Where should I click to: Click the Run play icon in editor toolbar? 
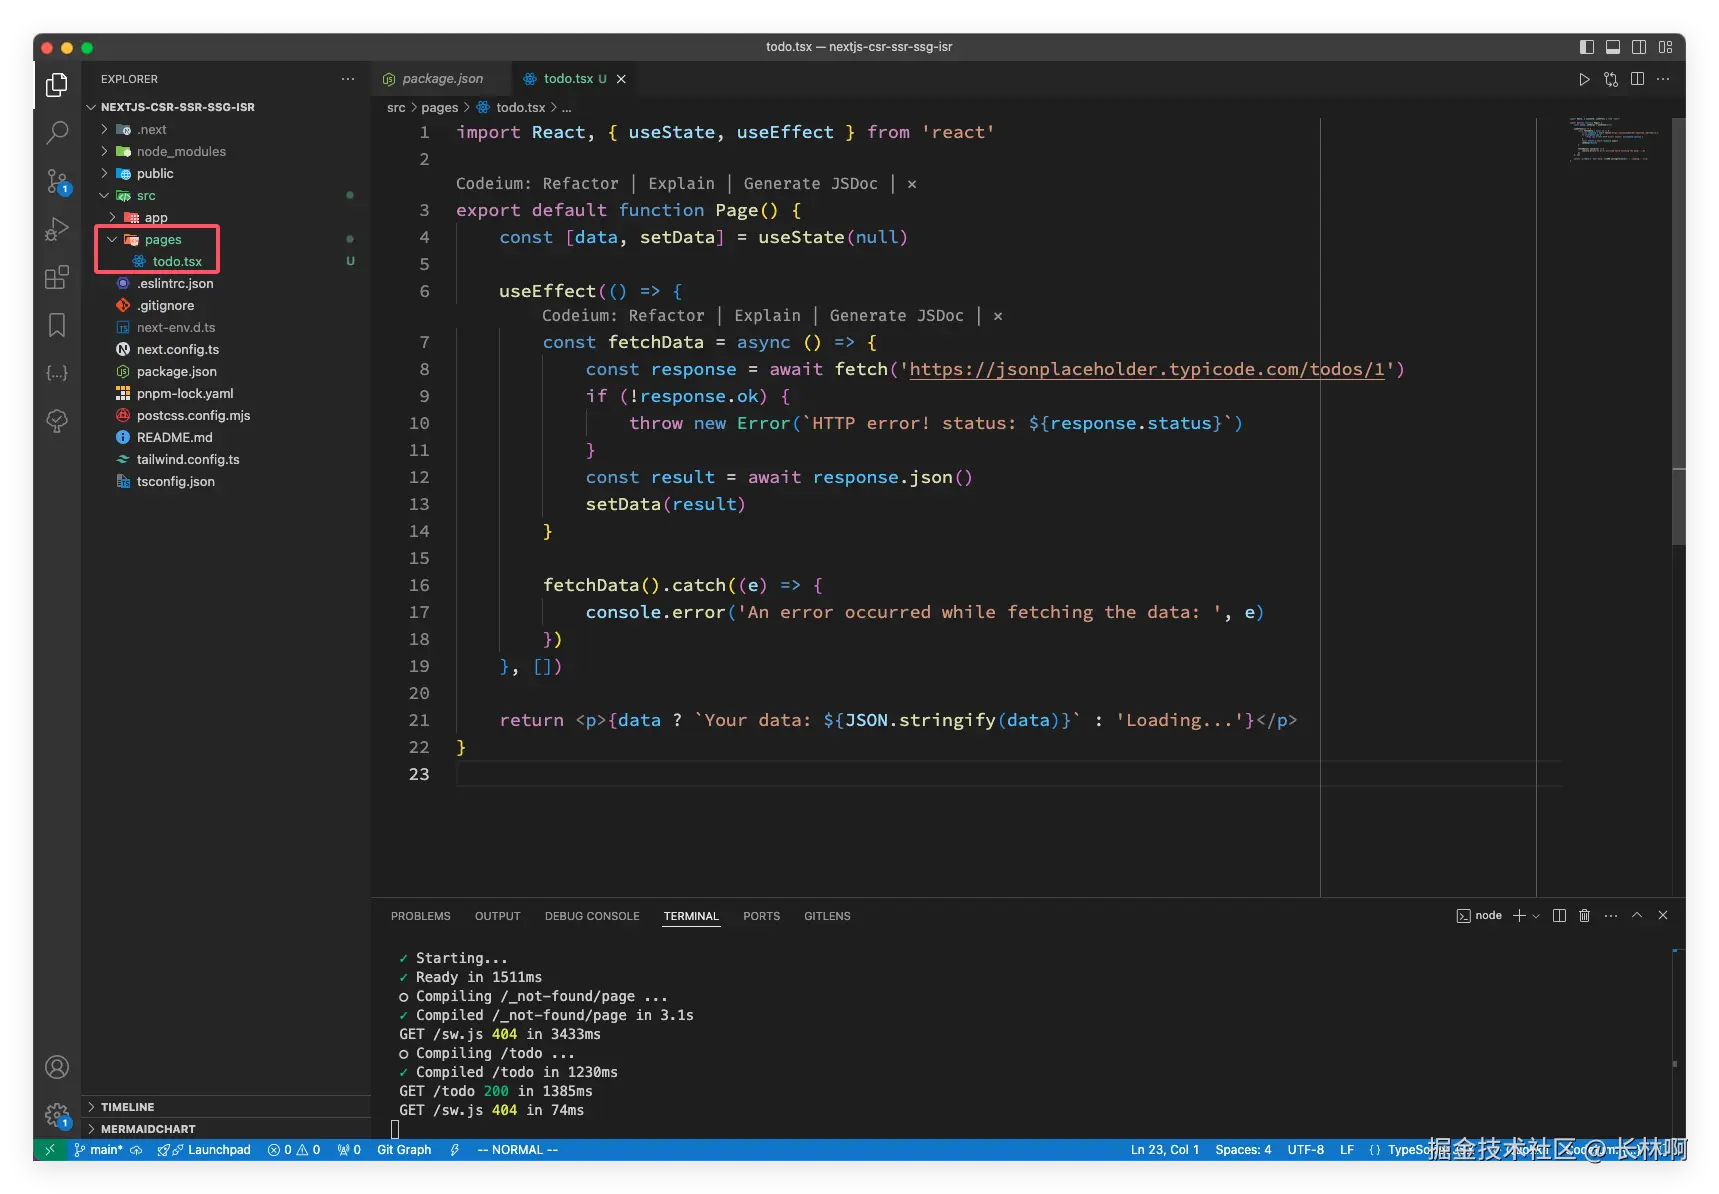[1584, 79]
